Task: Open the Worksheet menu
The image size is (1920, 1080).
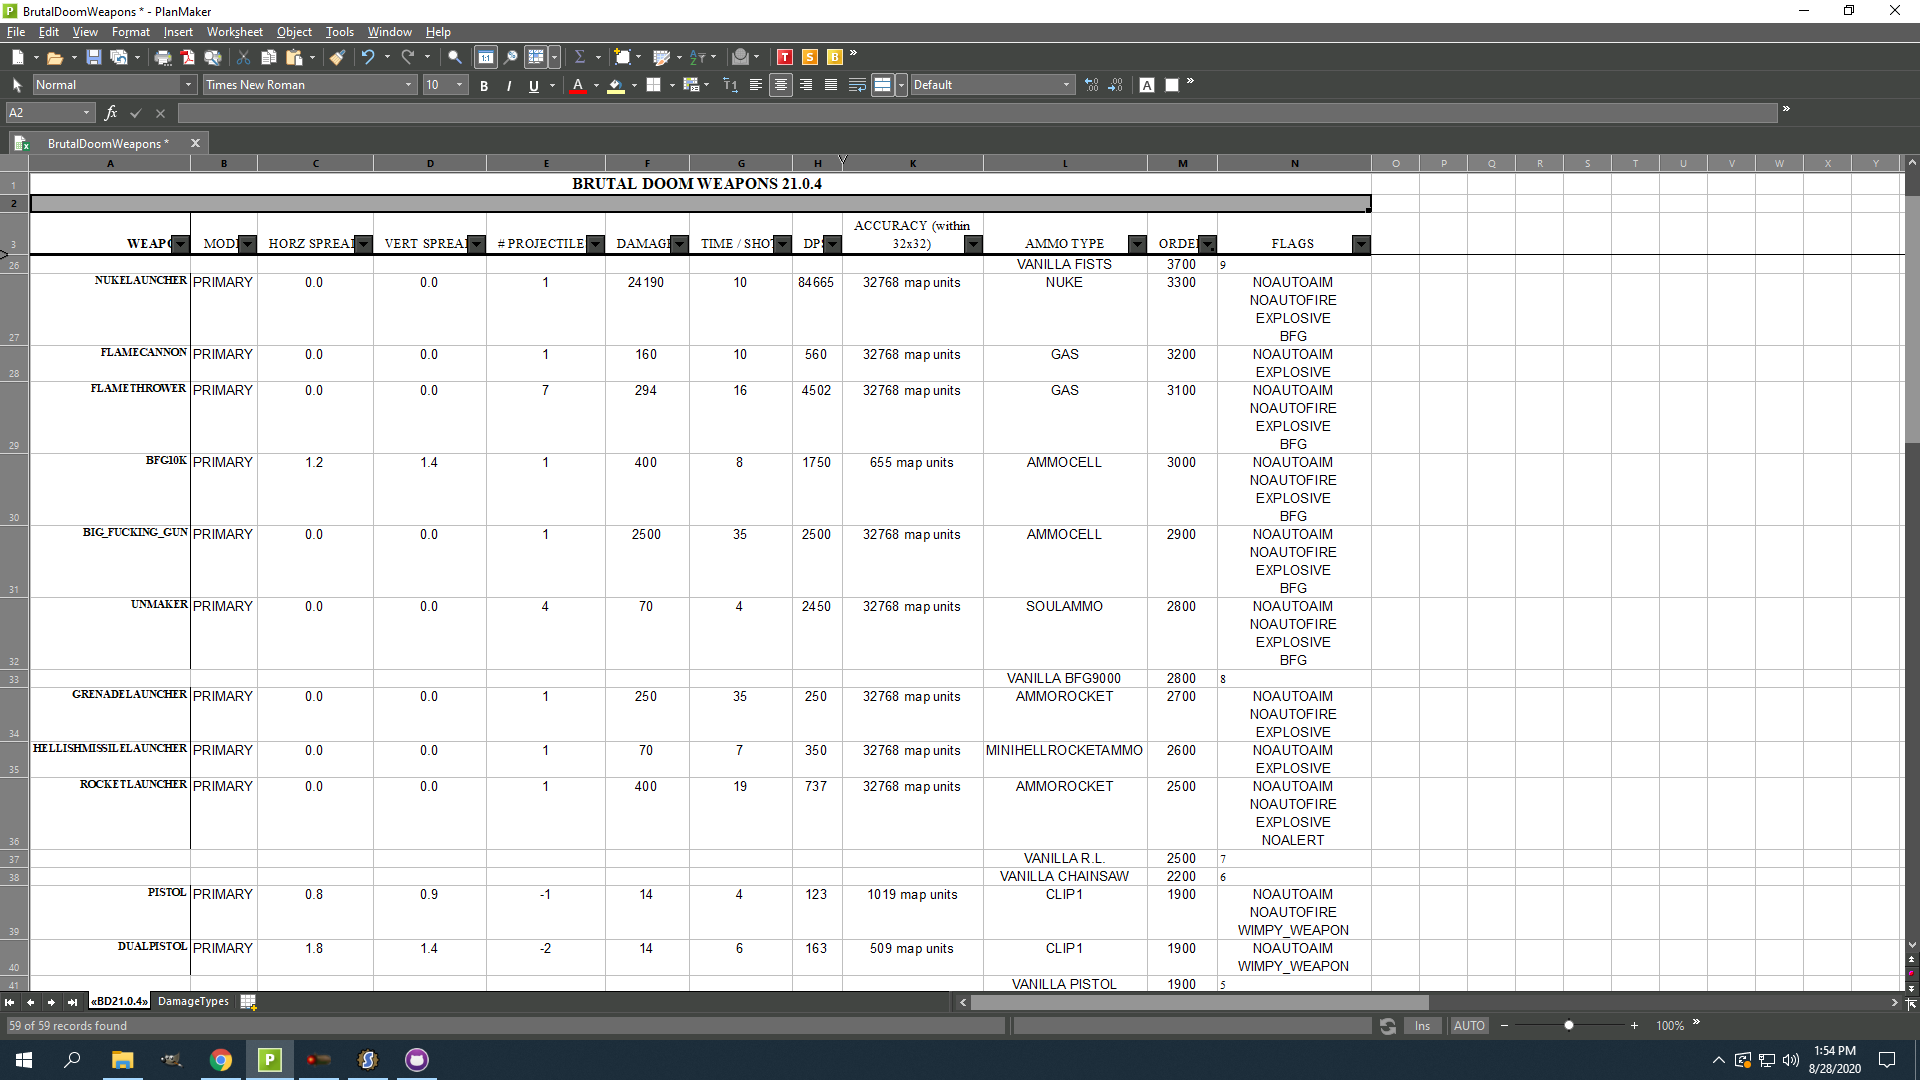Action: pos(234,31)
